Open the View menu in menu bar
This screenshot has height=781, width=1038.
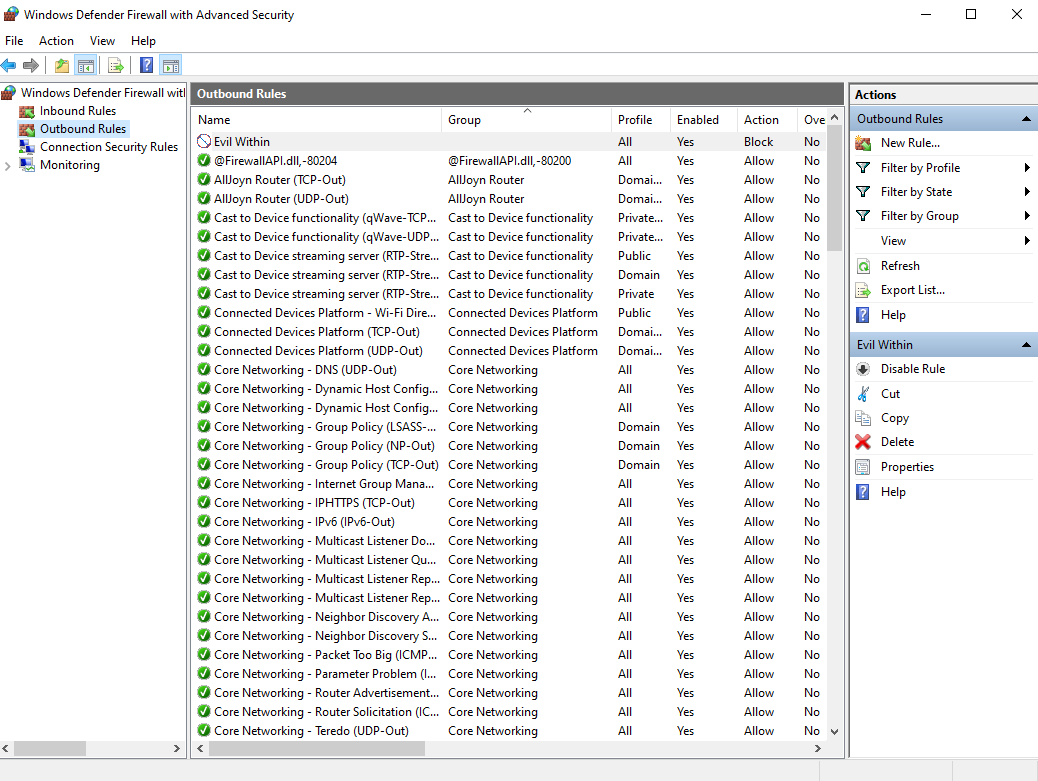click(x=102, y=41)
